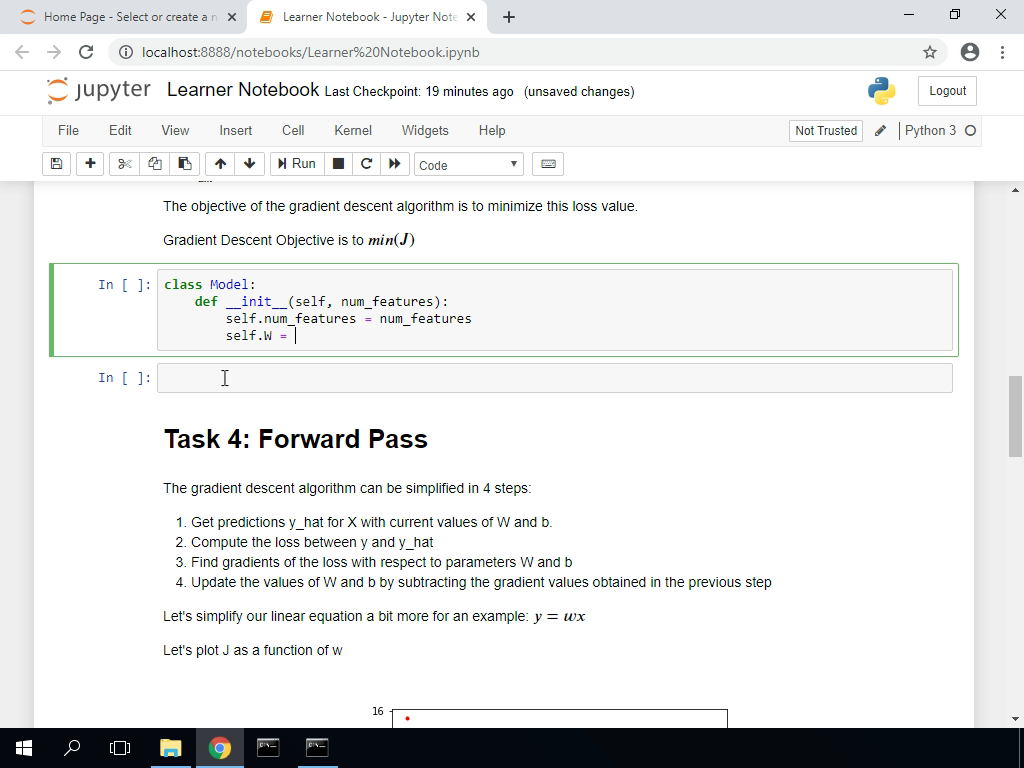The width and height of the screenshot is (1024, 768).
Task: Open Task View on taskbar
Action: tap(120, 748)
